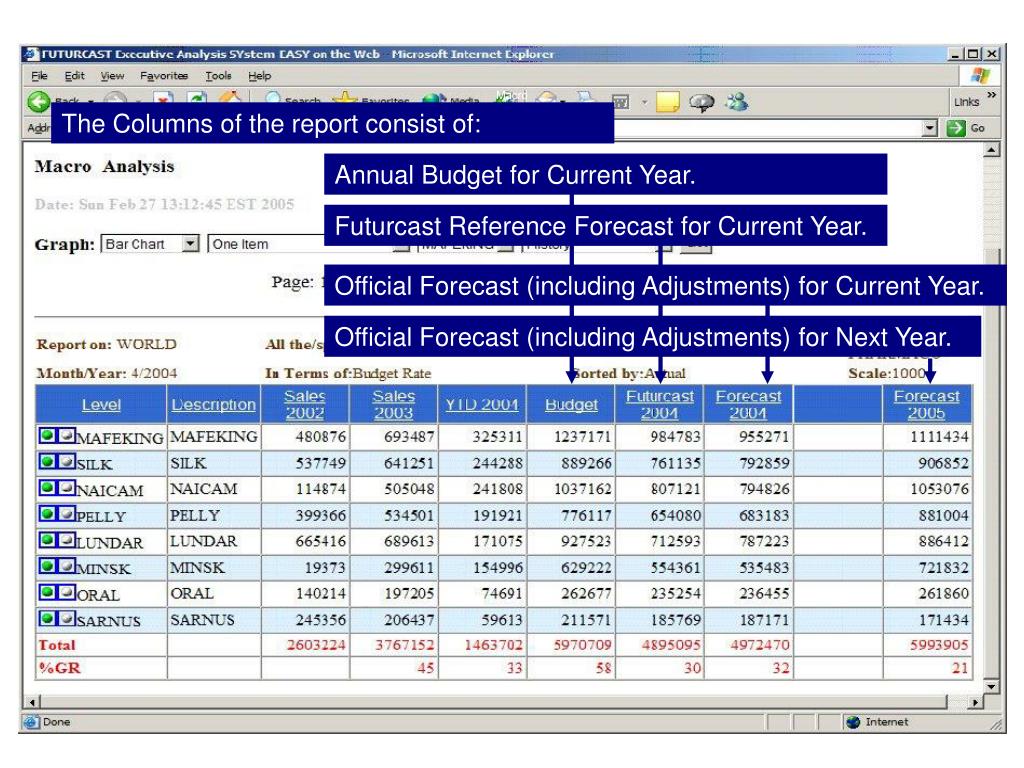The width and height of the screenshot is (1024, 768).
Task: Click the 'Done' status bar text
Action: (57, 722)
